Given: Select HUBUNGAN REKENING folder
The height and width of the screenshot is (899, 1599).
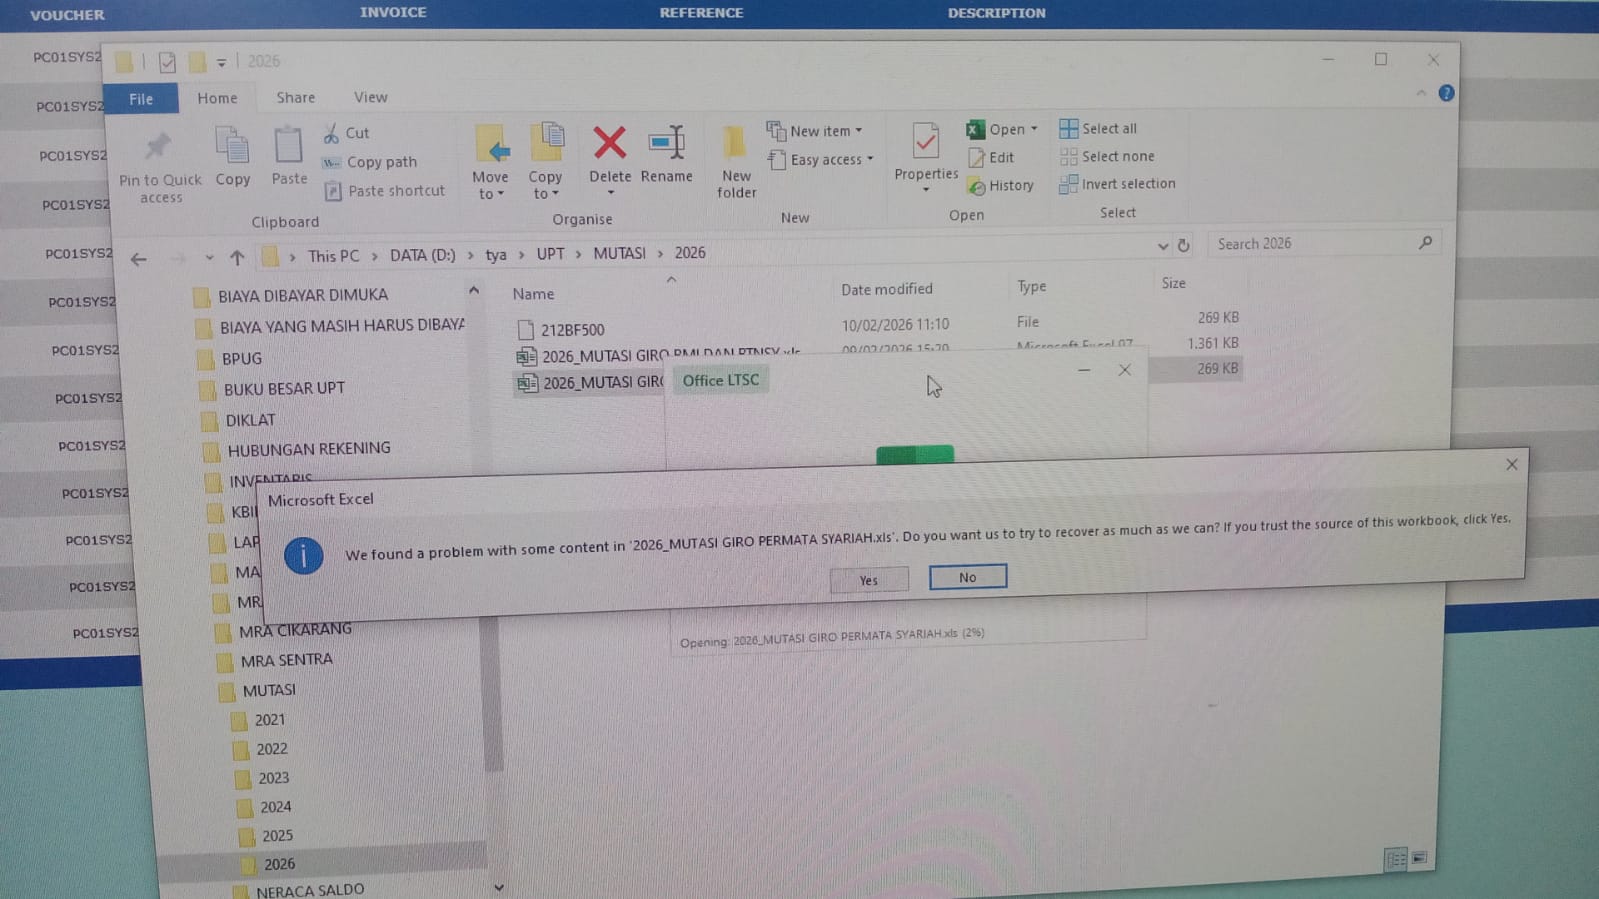Looking at the screenshot, I should point(308,450).
